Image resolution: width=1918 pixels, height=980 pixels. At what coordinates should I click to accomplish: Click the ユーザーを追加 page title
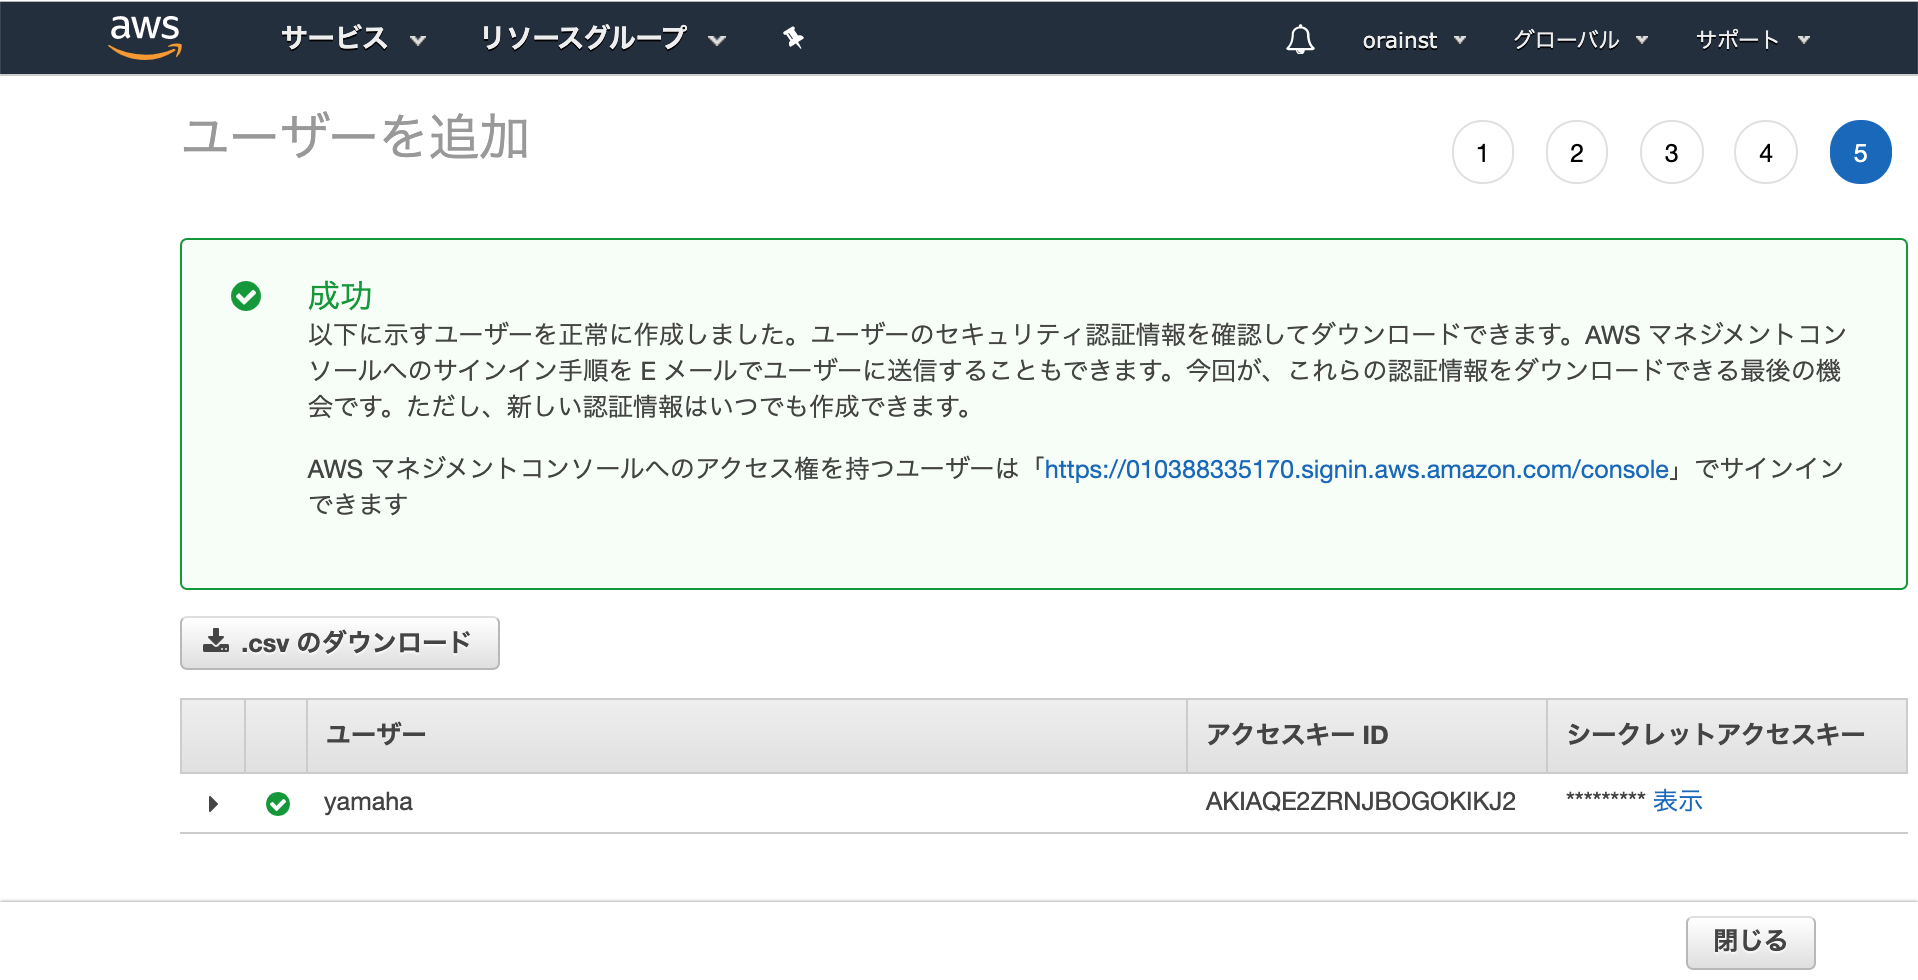[x=356, y=137]
